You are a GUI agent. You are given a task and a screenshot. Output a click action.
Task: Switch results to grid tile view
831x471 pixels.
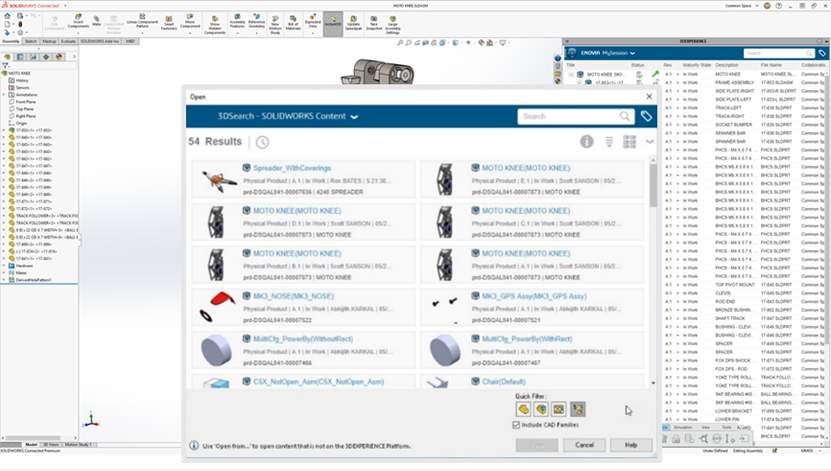pyautogui.click(x=630, y=142)
